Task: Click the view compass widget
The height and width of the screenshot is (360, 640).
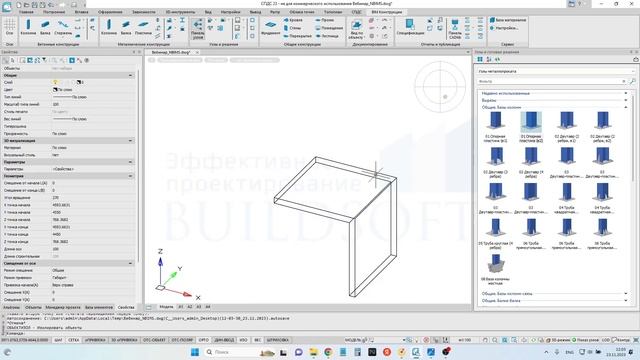Action: (x=440, y=87)
